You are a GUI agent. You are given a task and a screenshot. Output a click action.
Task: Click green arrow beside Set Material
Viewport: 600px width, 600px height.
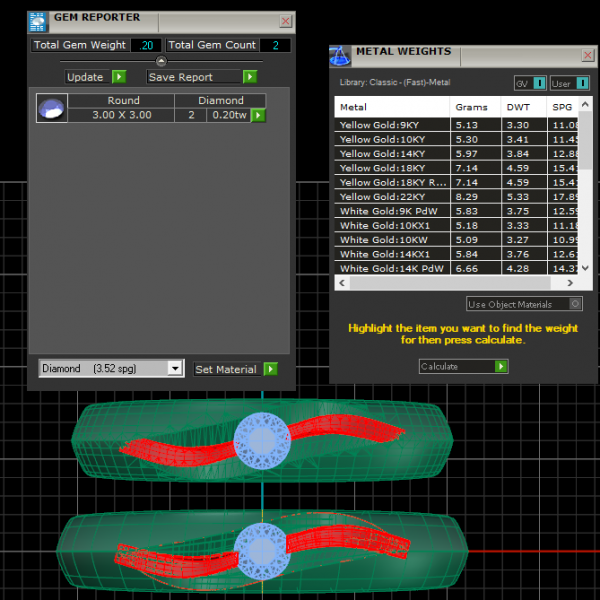(x=270, y=369)
